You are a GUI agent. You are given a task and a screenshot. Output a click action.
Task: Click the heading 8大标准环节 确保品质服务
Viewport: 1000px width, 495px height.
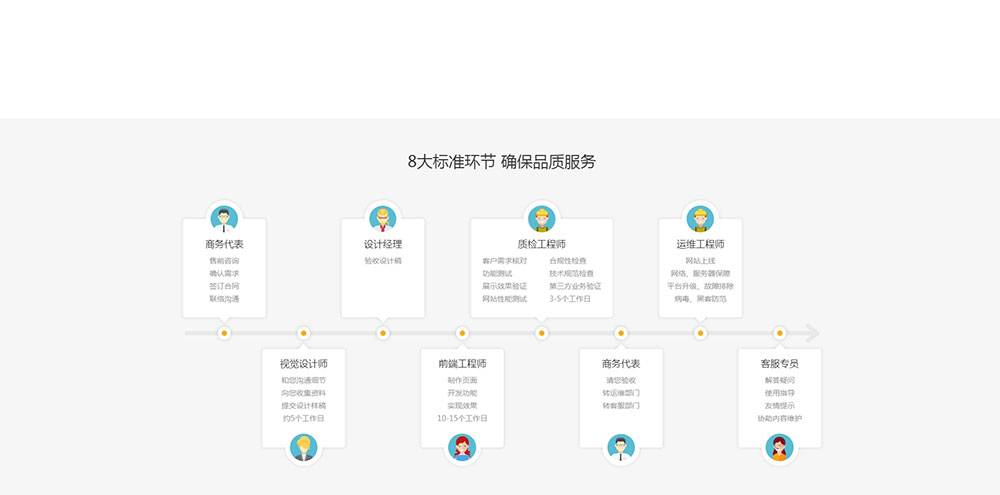pos(501,162)
